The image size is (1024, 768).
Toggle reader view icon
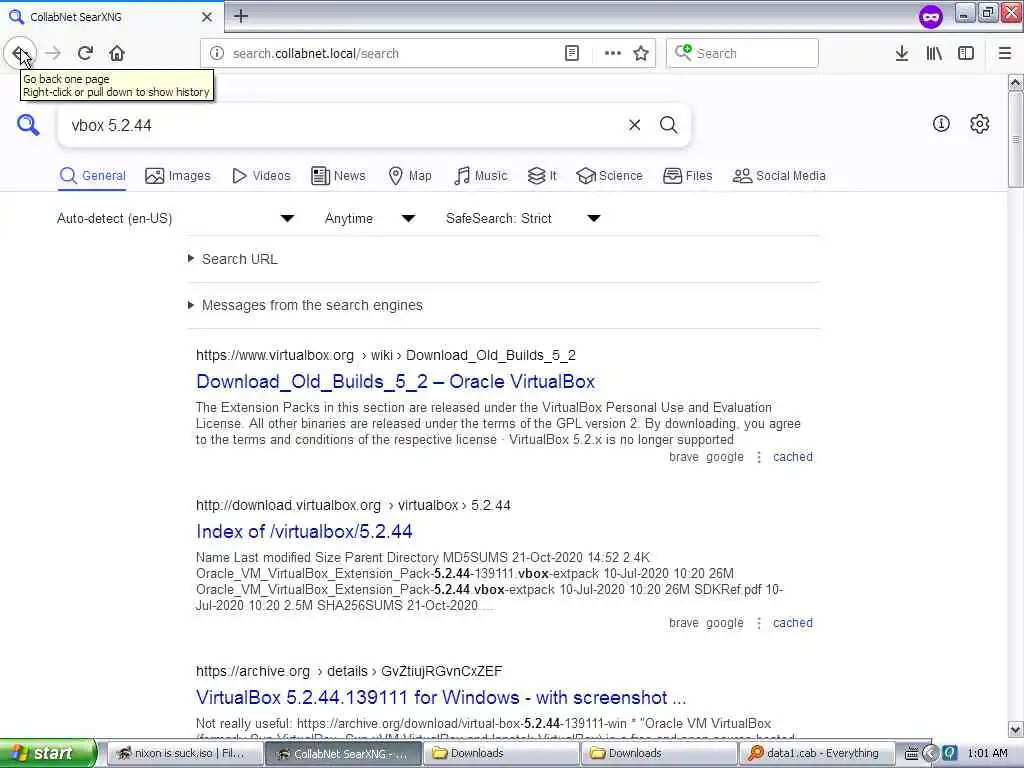571,53
